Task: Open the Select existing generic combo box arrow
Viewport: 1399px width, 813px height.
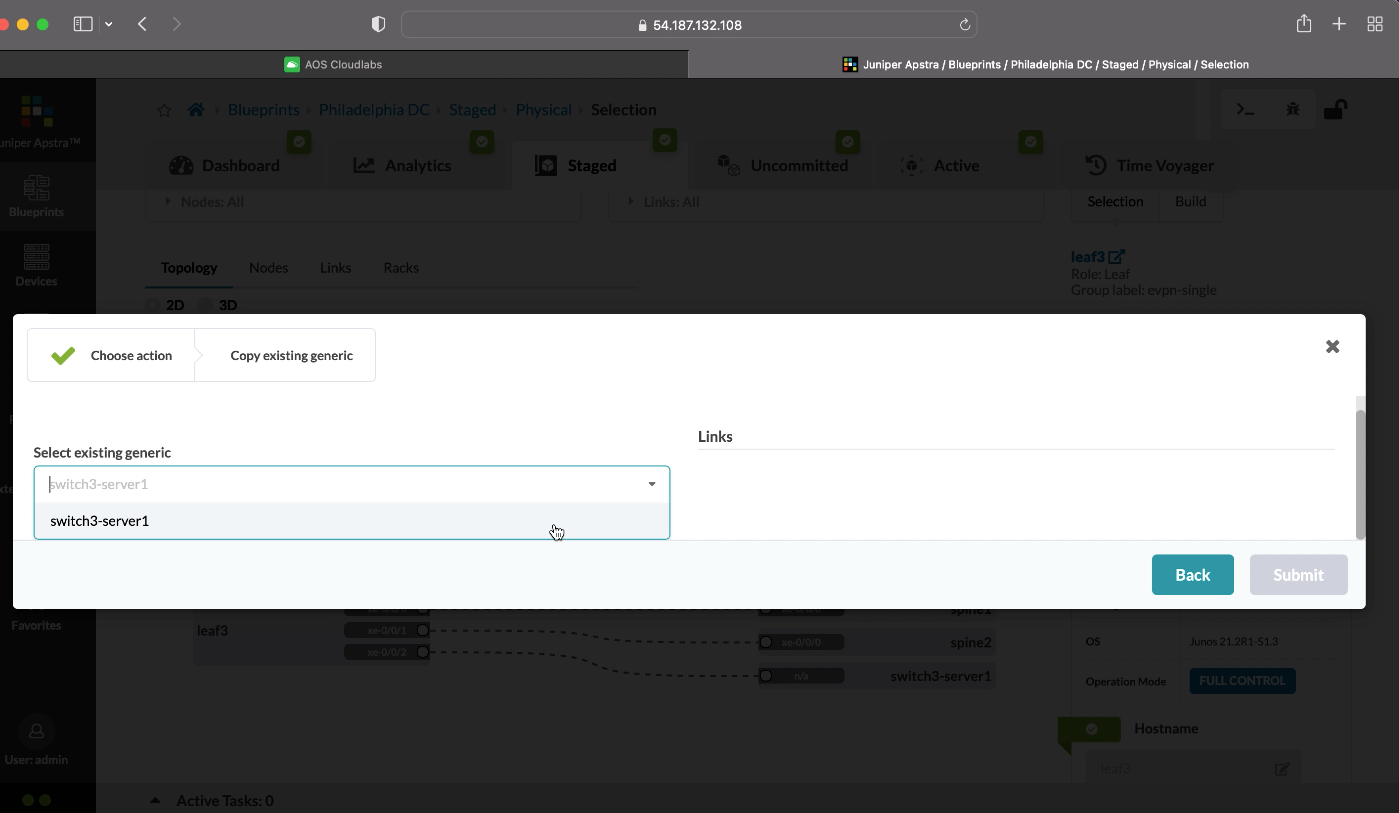Action: (x=652, y=484)
